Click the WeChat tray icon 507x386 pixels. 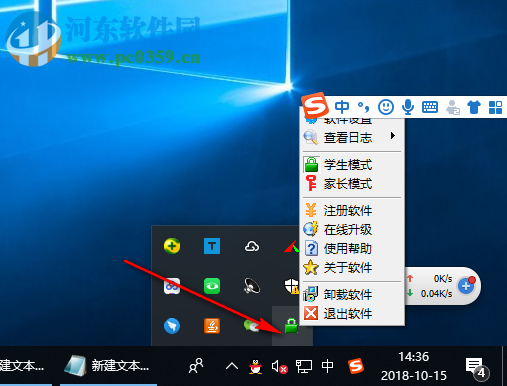pos(252,326)
